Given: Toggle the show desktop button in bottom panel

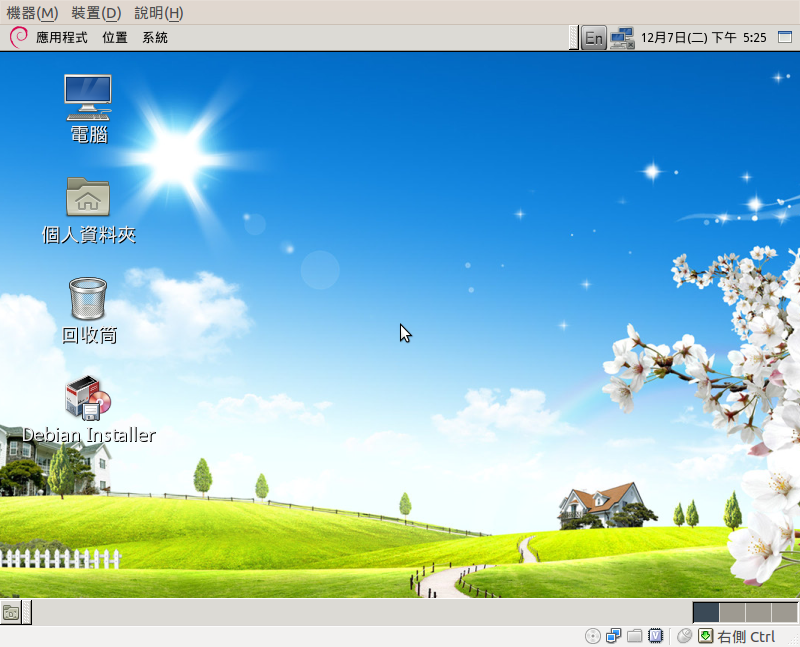Looking at the screenshot, I should [12, 612].
